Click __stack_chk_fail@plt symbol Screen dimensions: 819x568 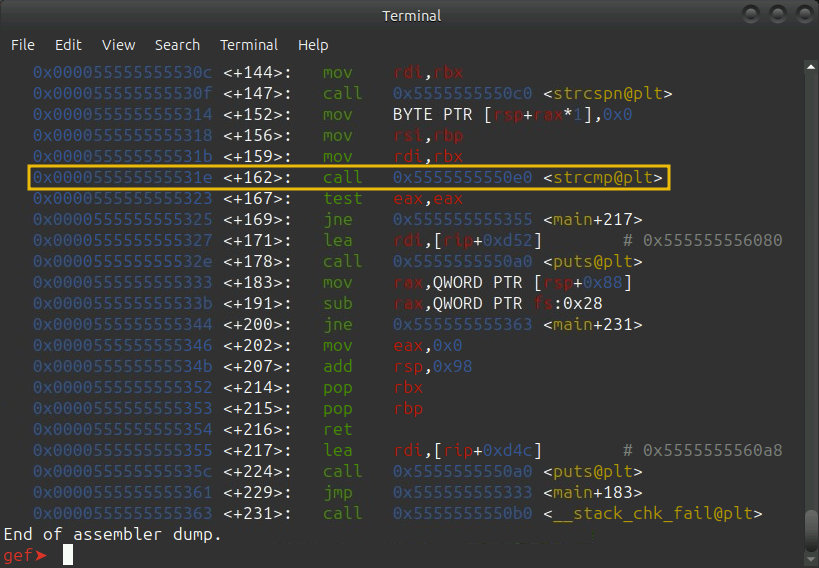[x=653, y=514]
